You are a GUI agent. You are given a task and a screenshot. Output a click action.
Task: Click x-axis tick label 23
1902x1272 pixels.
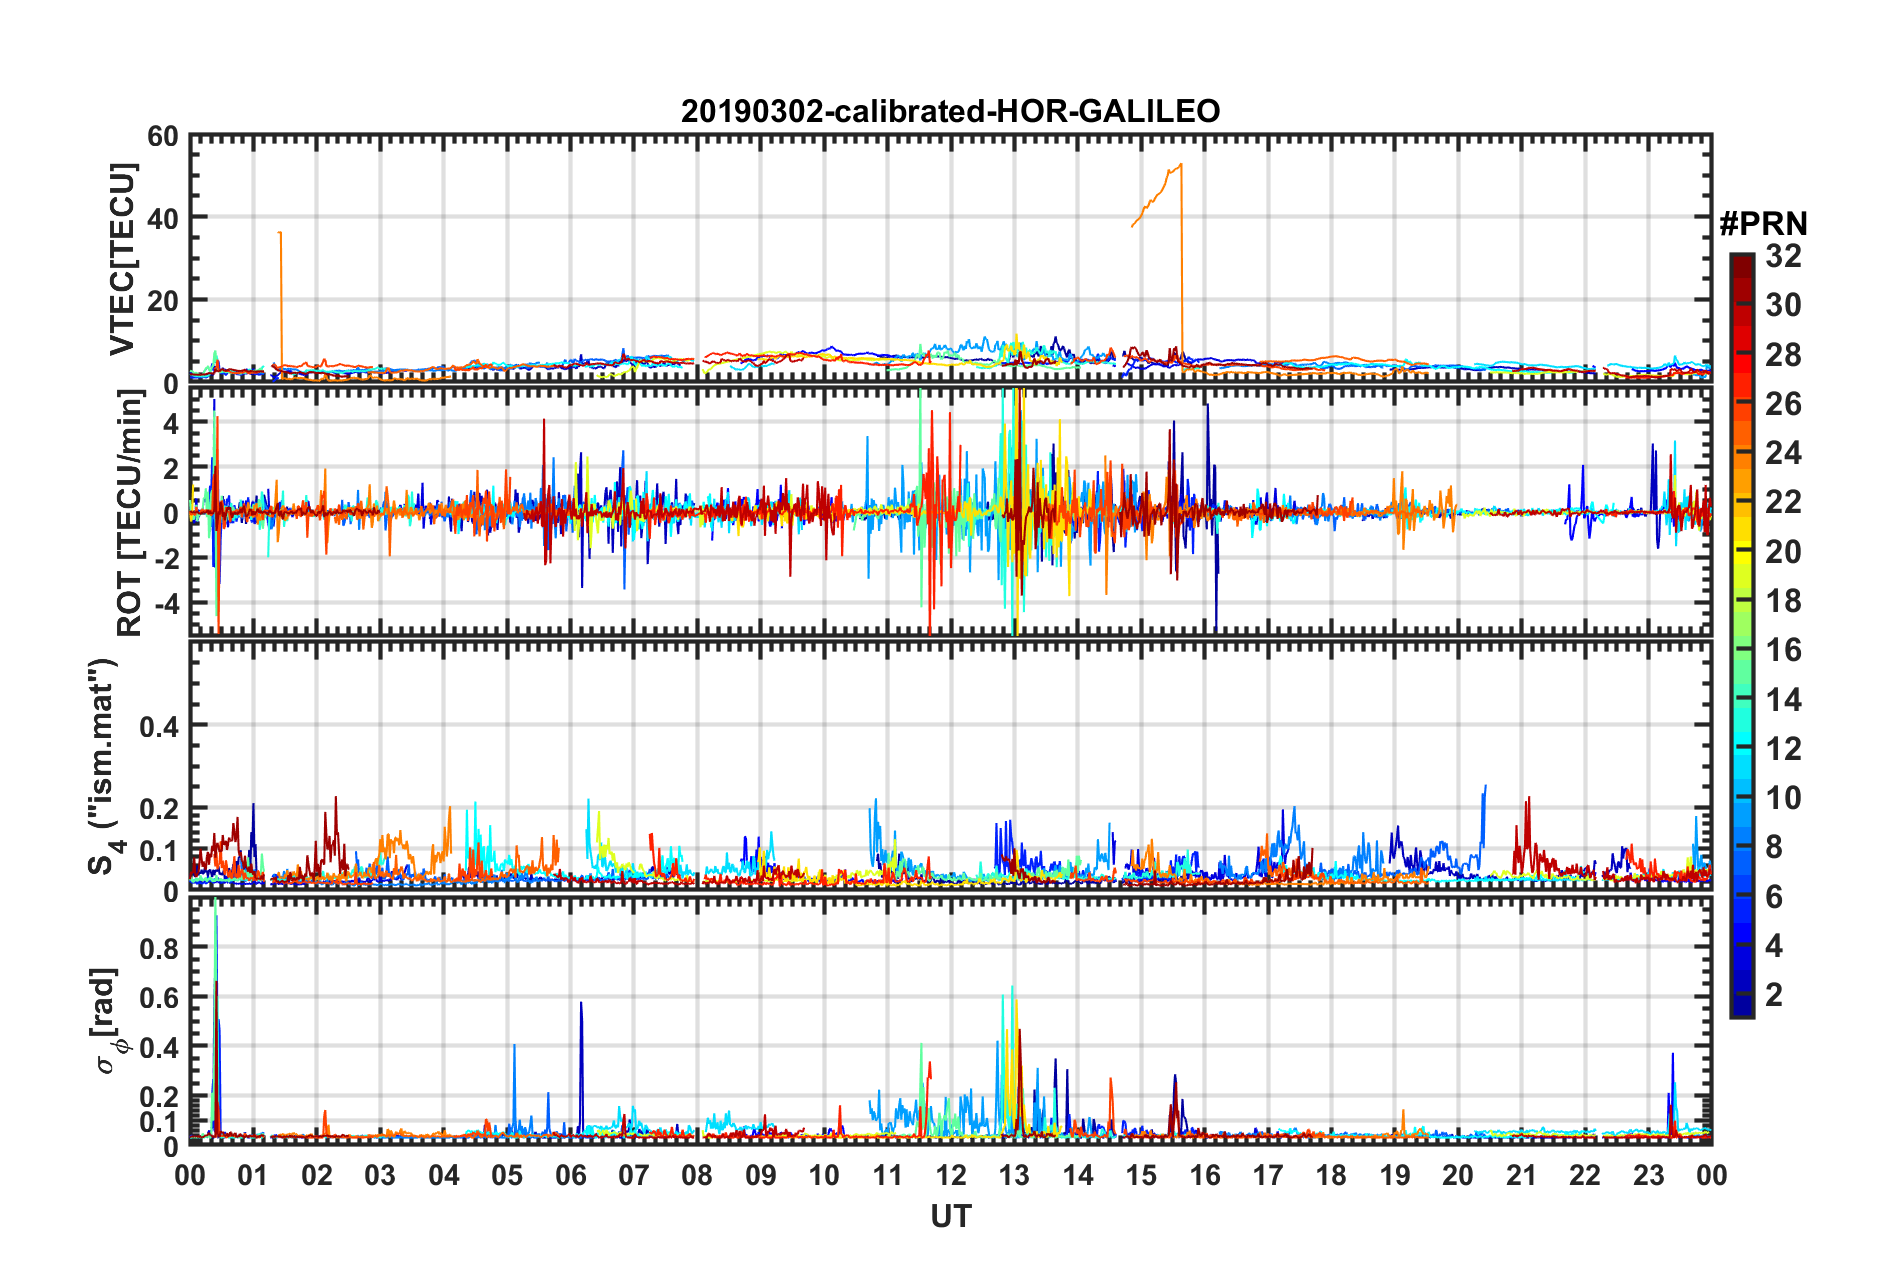point(1649,1175)
